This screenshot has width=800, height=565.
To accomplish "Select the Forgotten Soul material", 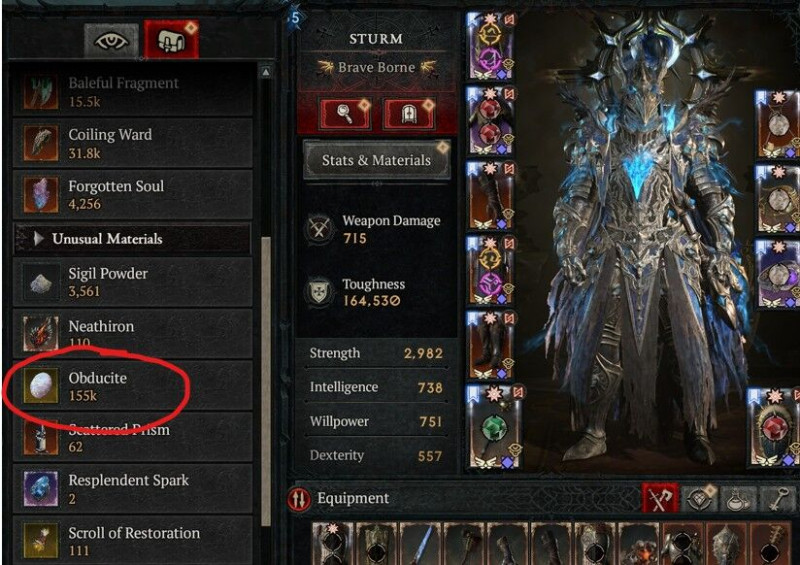I will click(x=132, y=194).
